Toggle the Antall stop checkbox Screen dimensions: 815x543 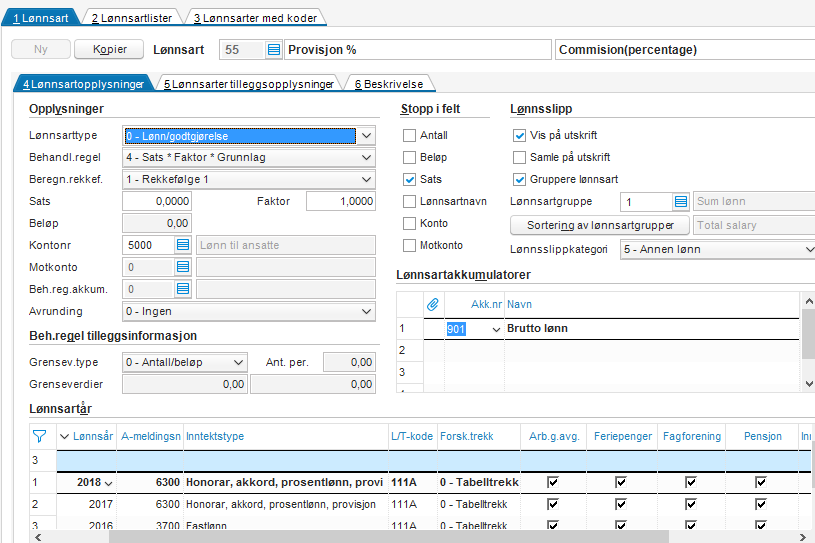(410, 136)
